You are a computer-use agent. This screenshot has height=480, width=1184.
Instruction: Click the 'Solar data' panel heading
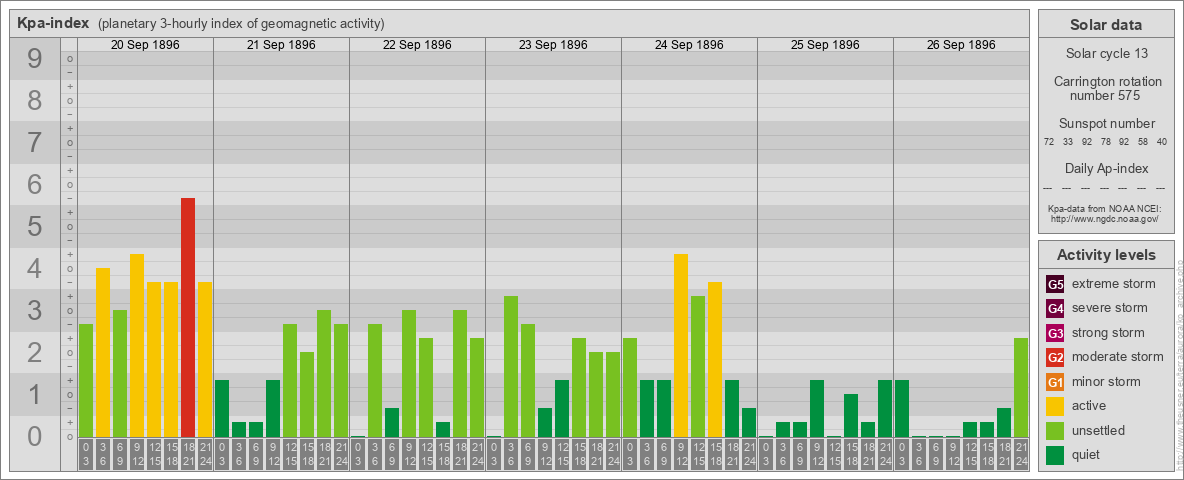coord(1106,25)
